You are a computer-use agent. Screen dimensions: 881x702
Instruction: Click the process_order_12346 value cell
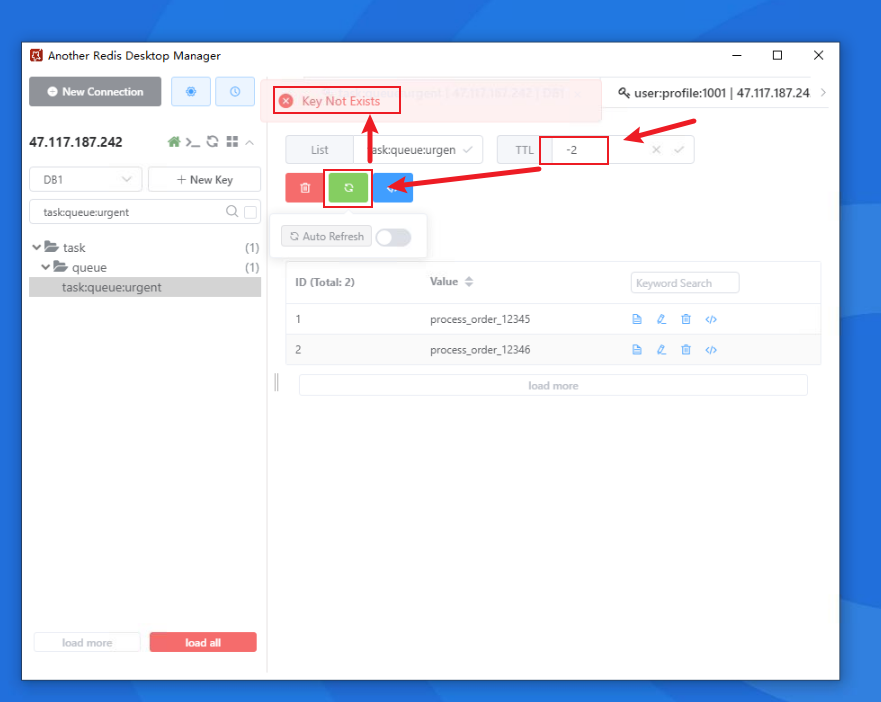pyautogui.click(x=480, y=350)
